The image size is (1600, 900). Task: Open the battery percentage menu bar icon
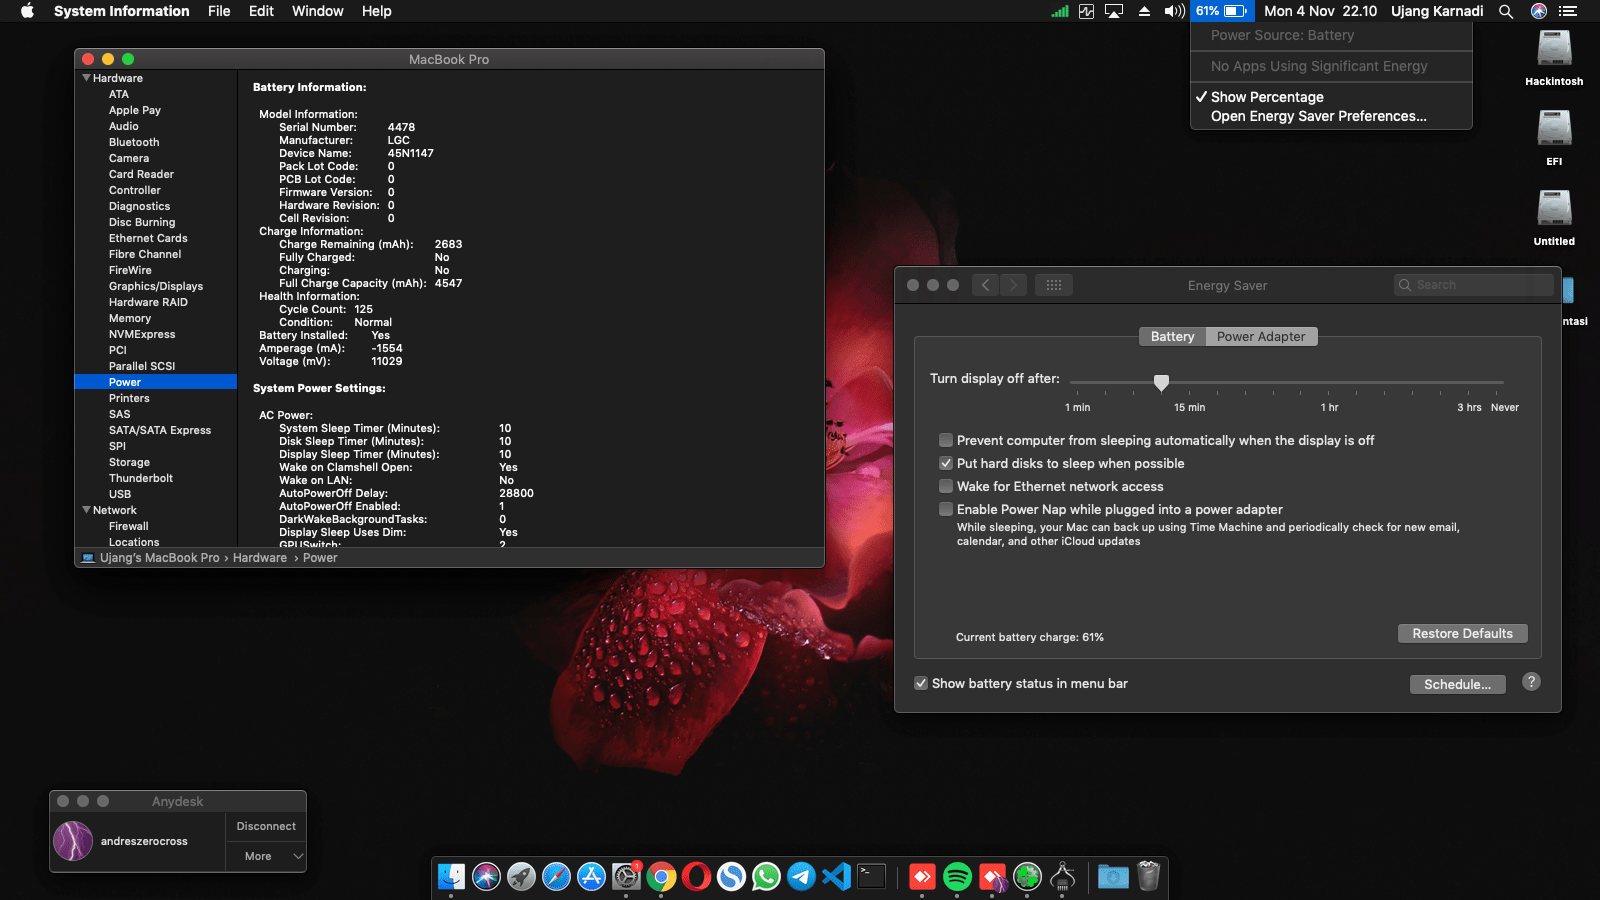(1220, 11)
